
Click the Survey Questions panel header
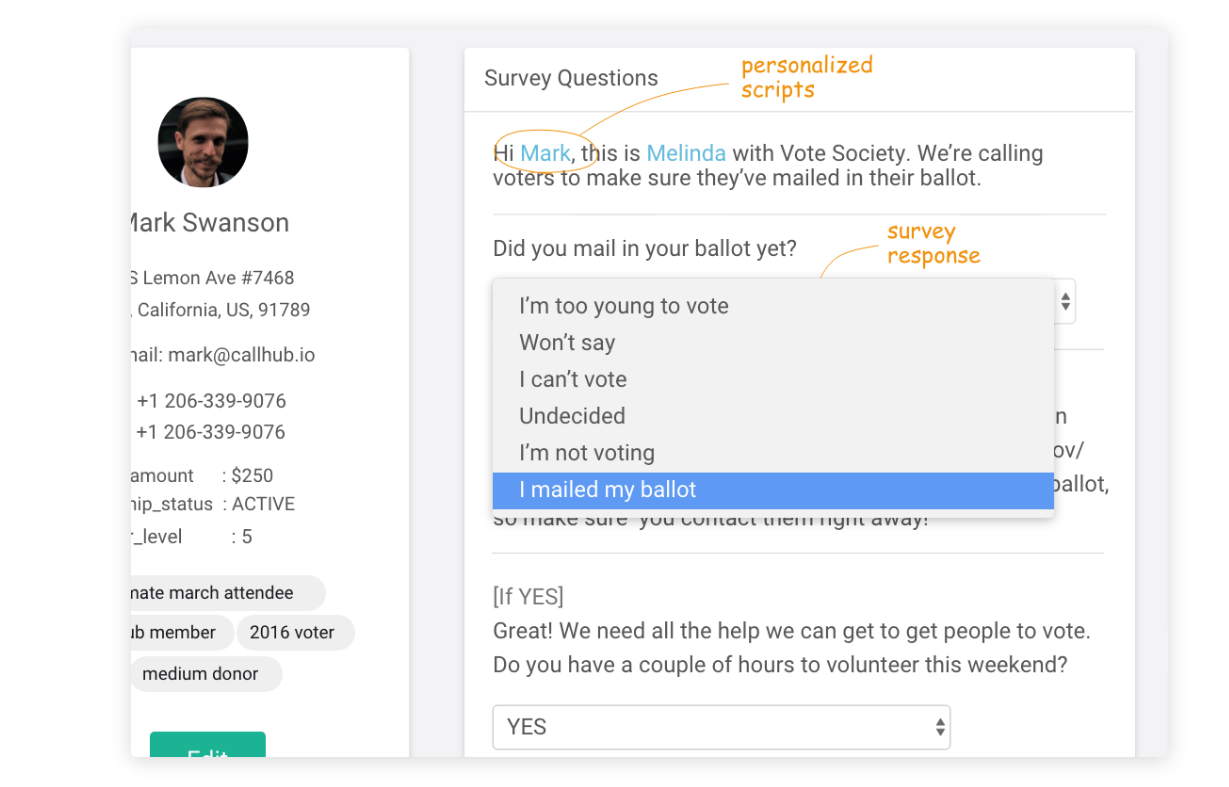799,79
